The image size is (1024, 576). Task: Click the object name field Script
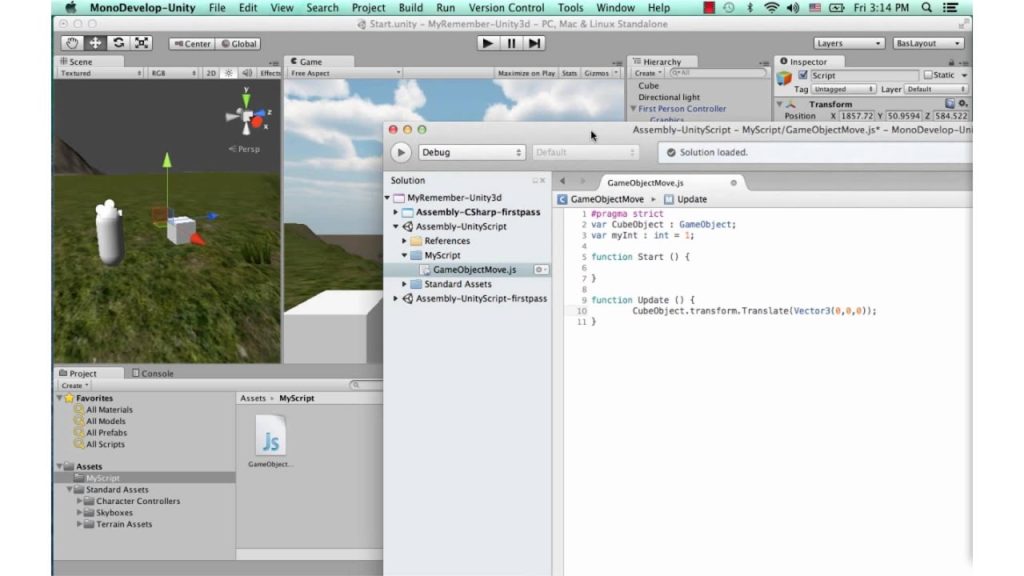click(x=864, y=76)
